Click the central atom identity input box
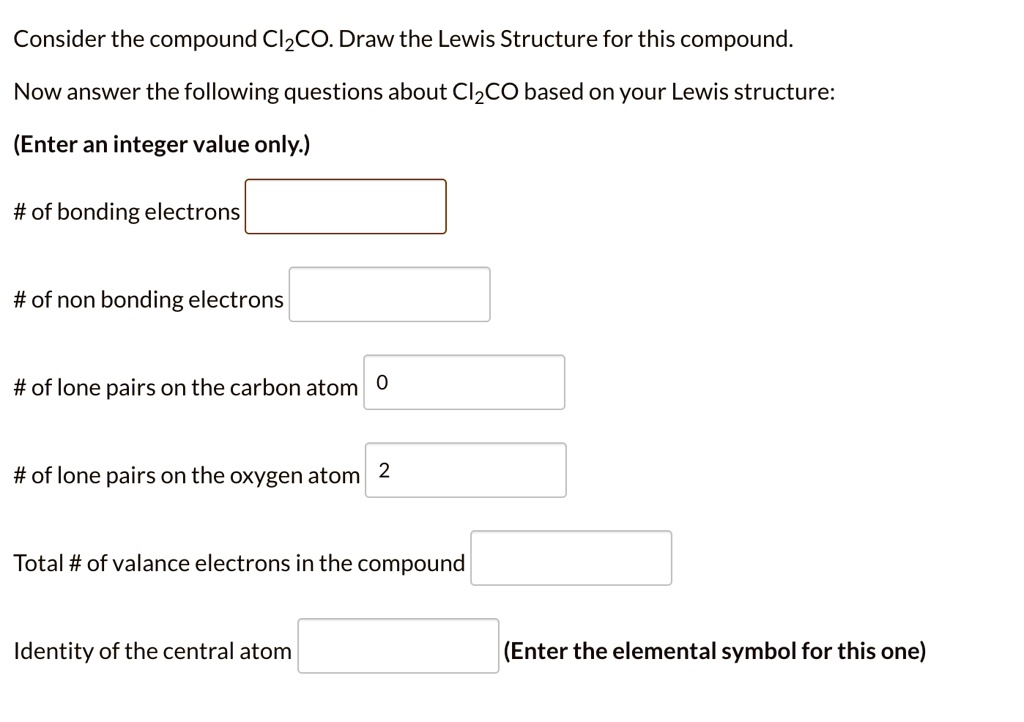Screen dimensions: 1024x722 [x=398, y=647]
